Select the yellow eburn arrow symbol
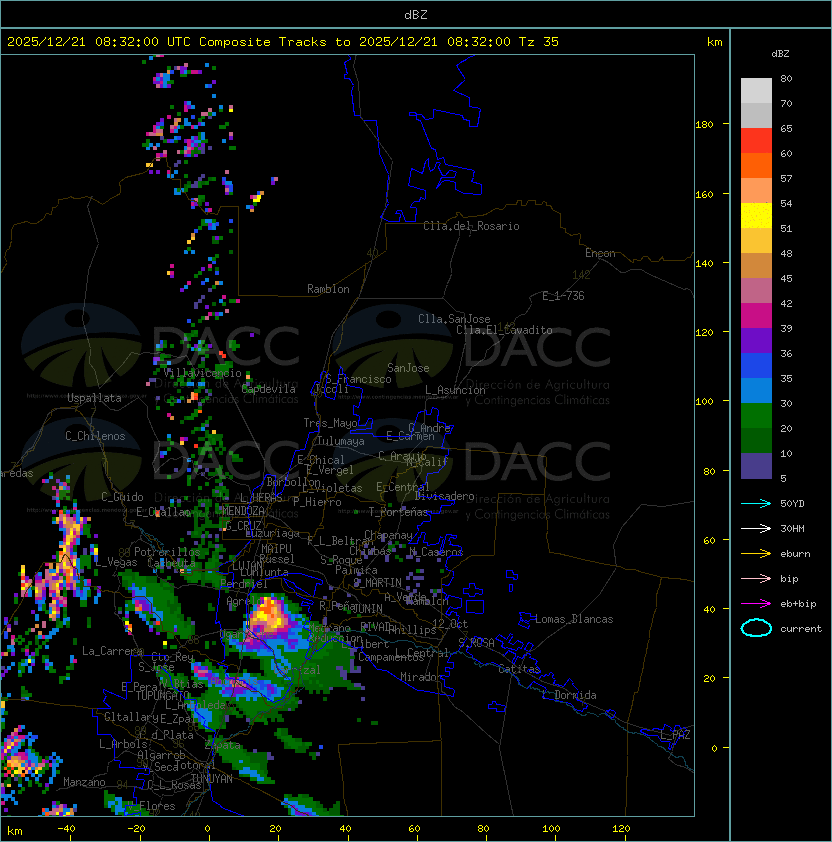The height and width of the screenshot is (842, 832). [756, 554]
